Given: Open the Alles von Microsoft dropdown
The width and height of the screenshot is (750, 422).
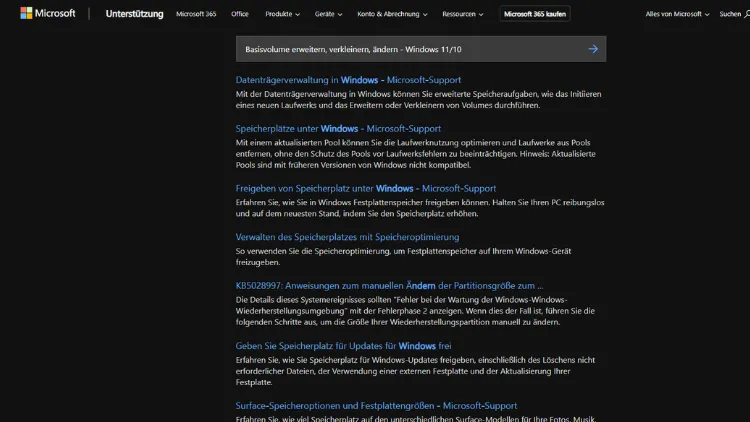Looking at the screenshot, I should tap(677, 14).
